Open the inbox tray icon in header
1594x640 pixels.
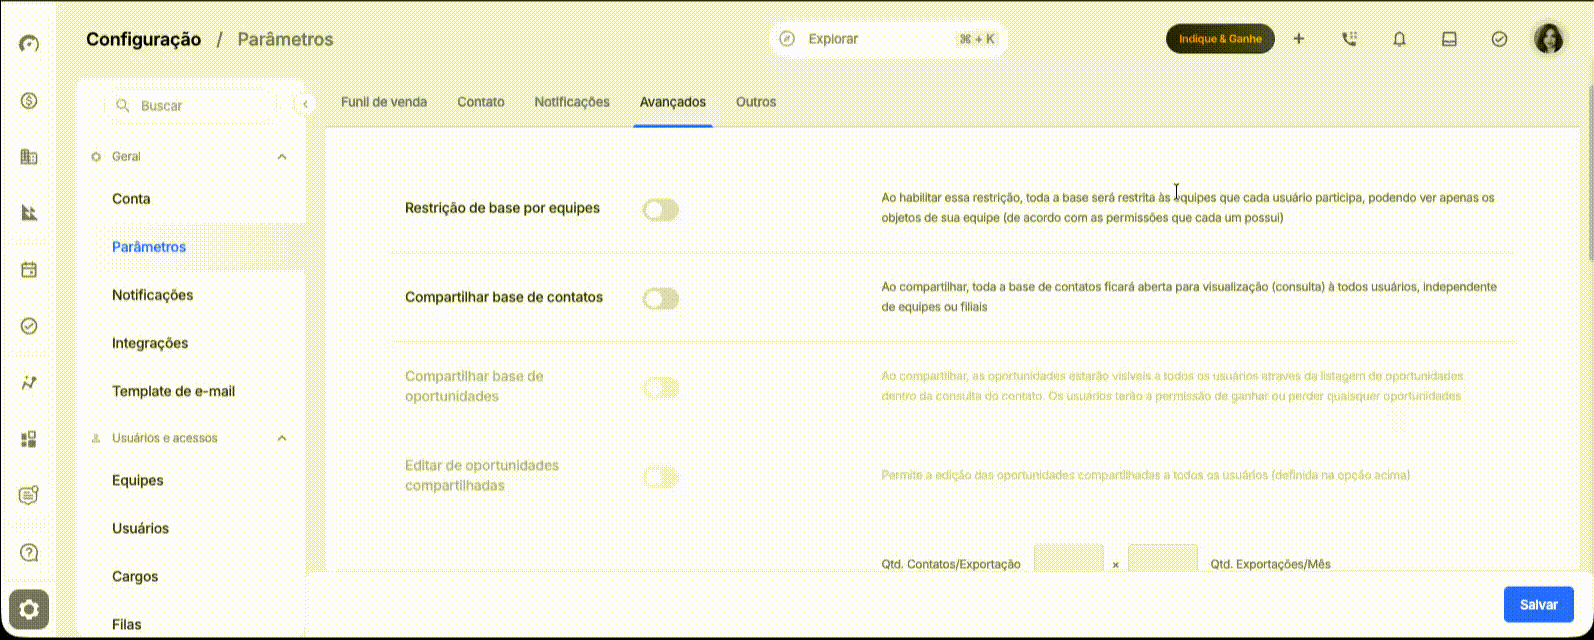pyautogui.click(x=1449, y=39)
